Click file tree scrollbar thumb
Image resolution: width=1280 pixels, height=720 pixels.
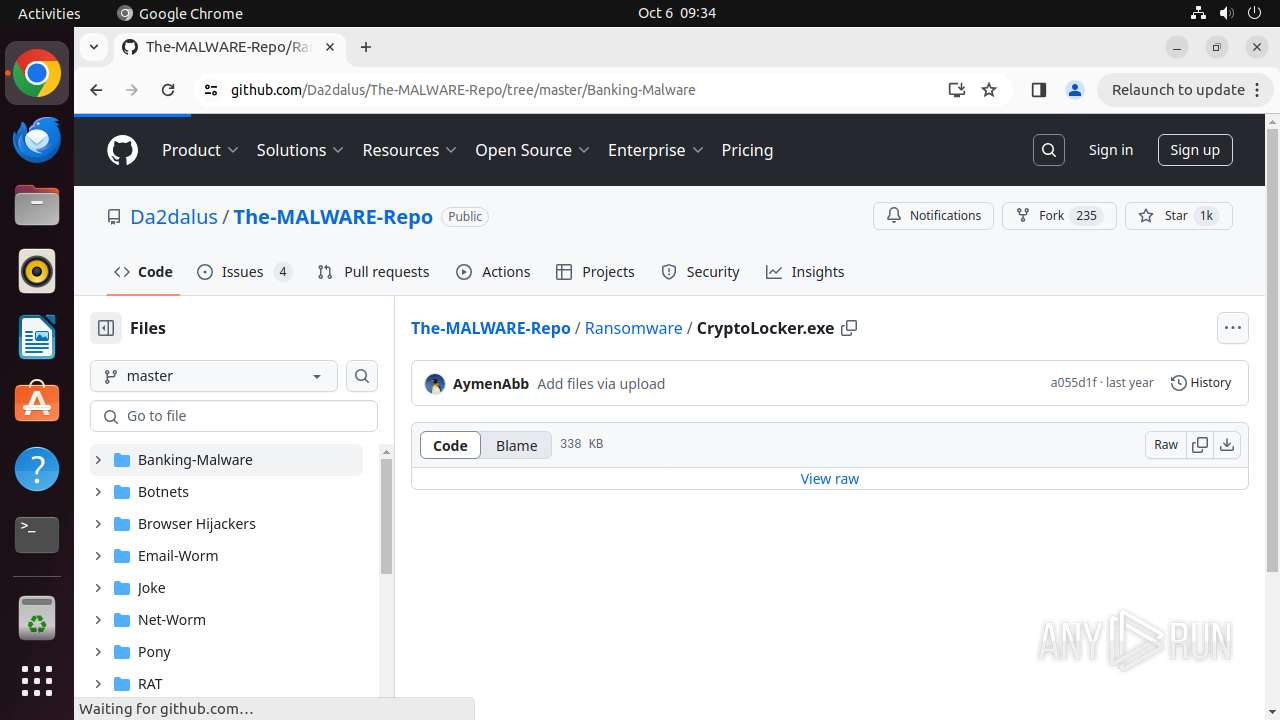(x=386, y=517)
